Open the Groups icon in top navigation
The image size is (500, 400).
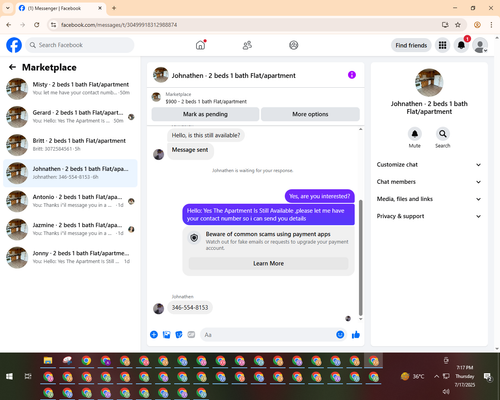pyautogui.click(x=294, y=45)
